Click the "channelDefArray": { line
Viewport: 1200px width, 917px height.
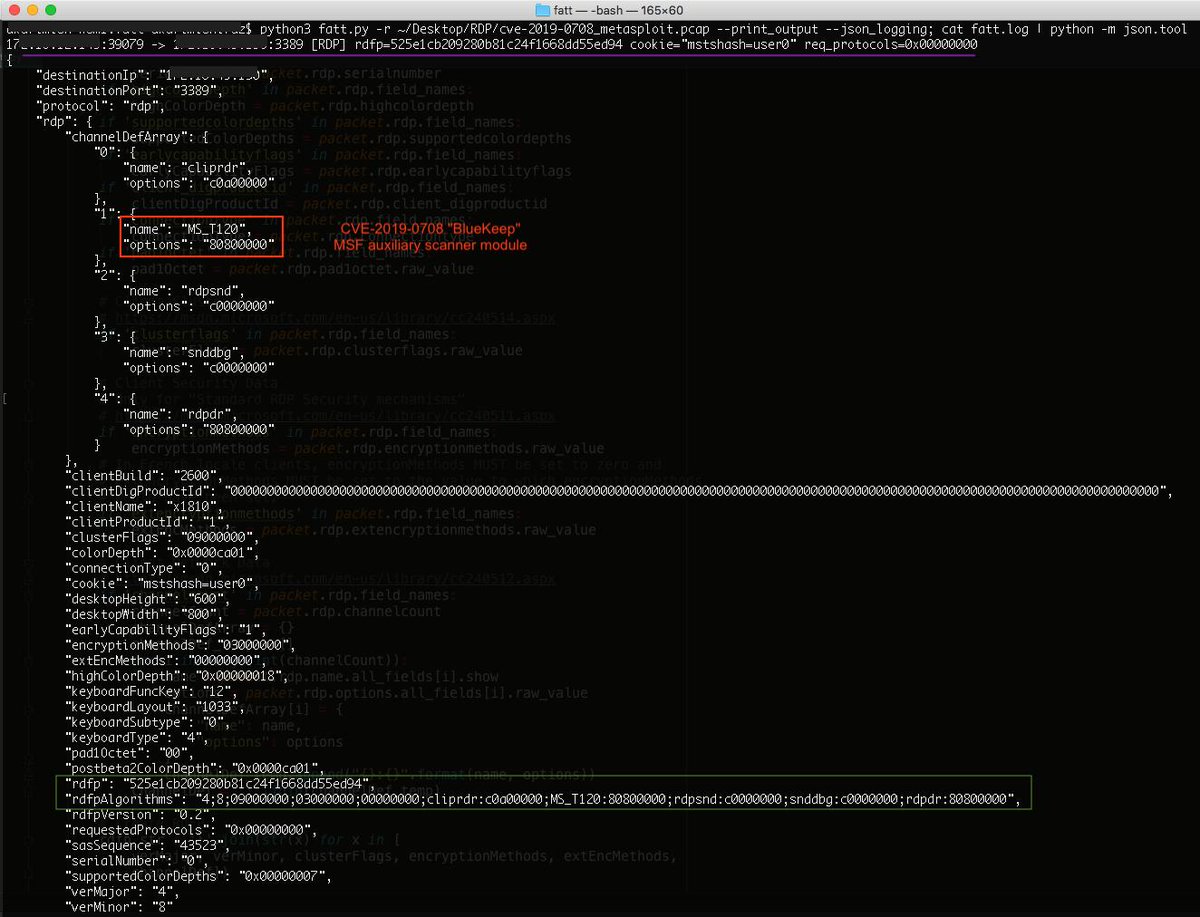point(136,139)
